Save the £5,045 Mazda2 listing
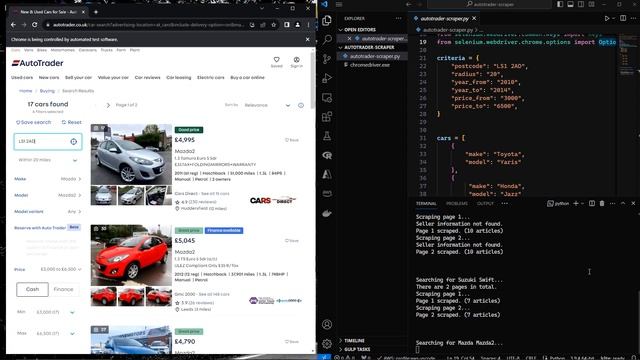The height and width of the screenshot is (360, 640). point(292,241)
